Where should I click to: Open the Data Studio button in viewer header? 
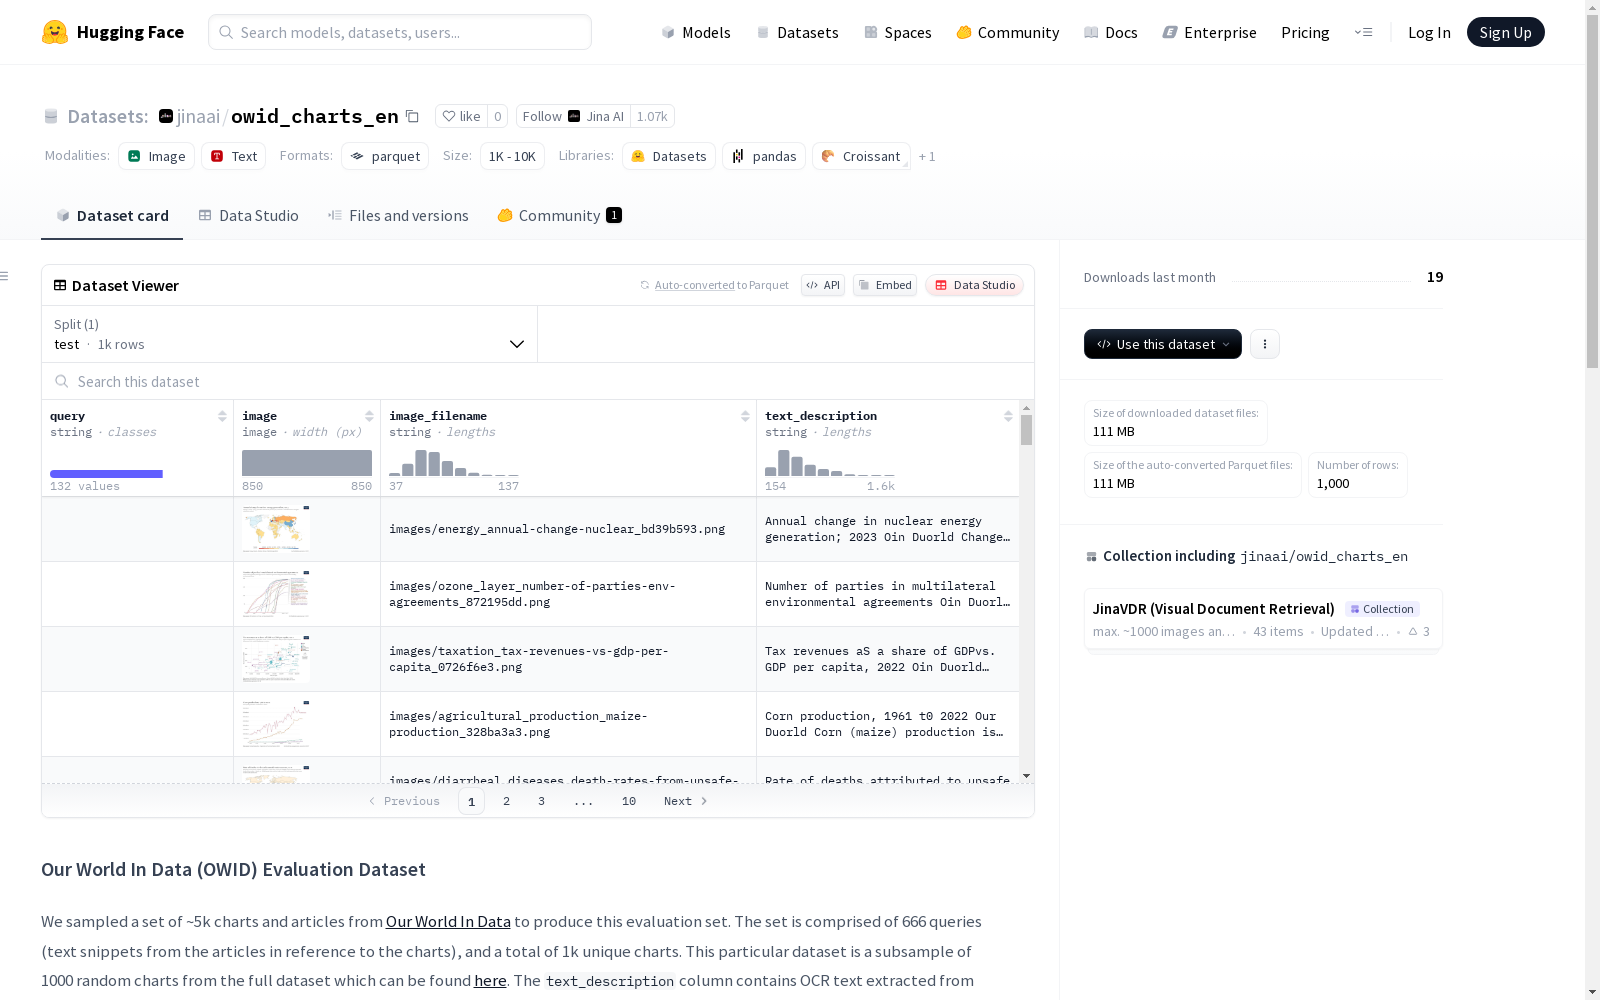pyautogui.click(x=975, y=285)
